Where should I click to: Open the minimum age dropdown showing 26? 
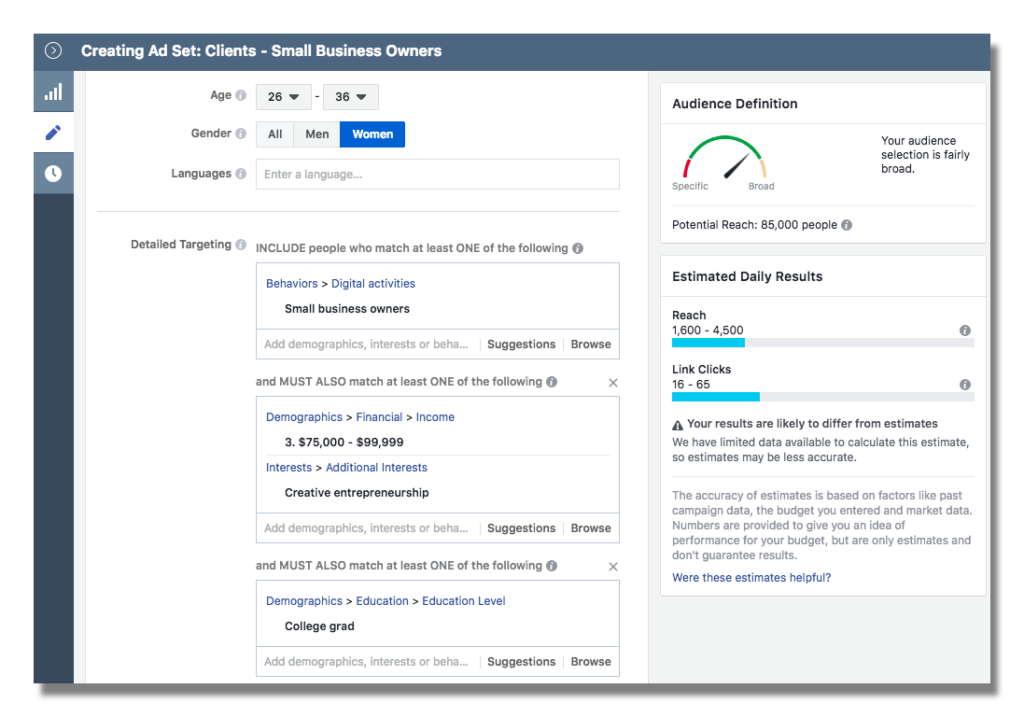[283, 96]
